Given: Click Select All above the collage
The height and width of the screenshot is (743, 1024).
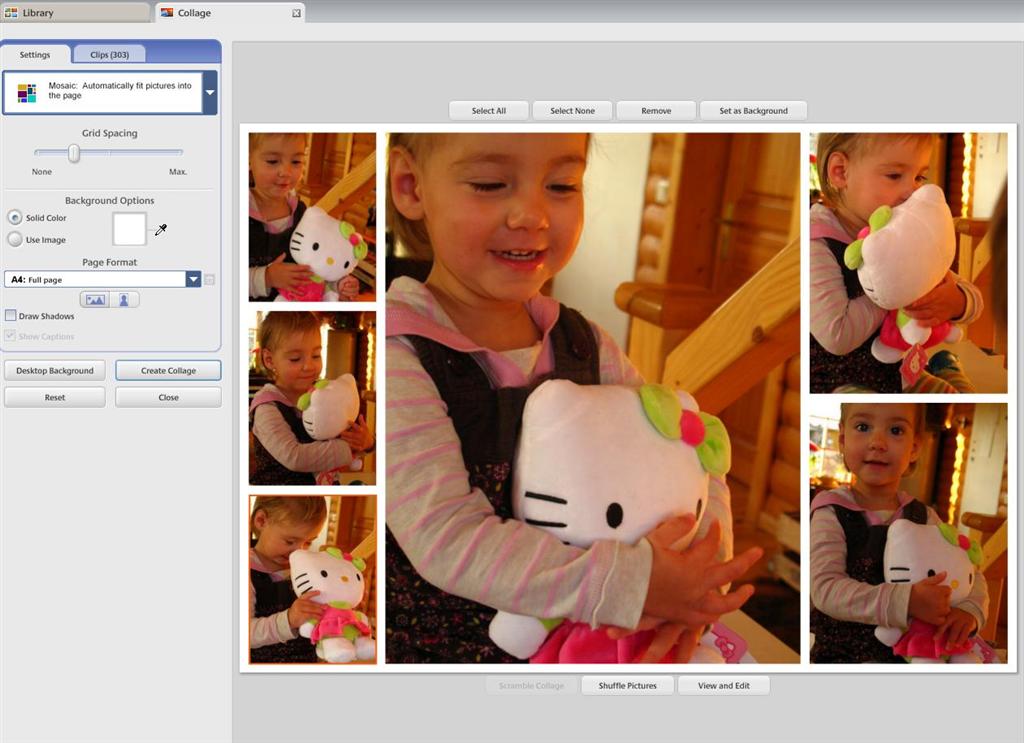Looking at the screenshot, I should tap(488, 110).
